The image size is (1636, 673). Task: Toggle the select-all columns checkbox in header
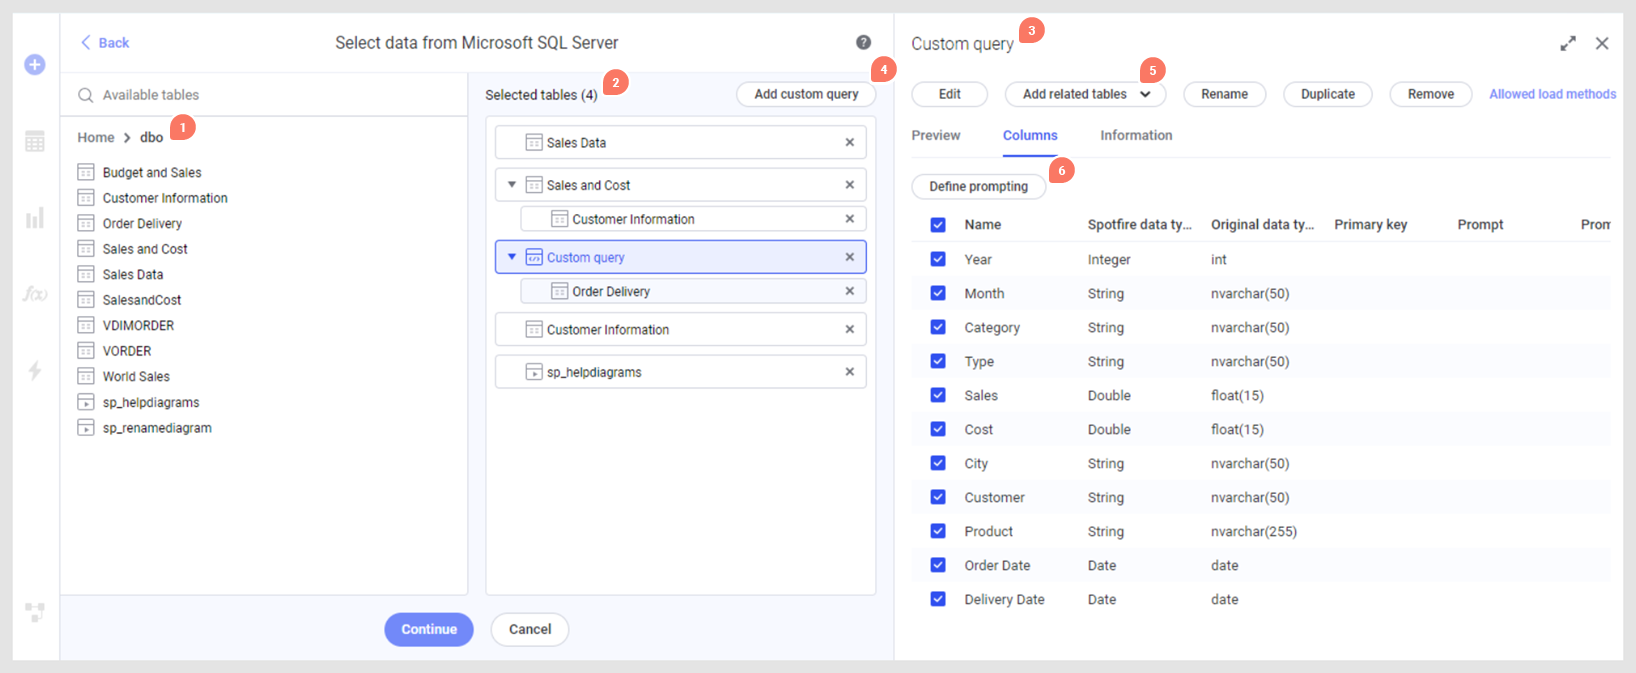click(x=938, y=225)
